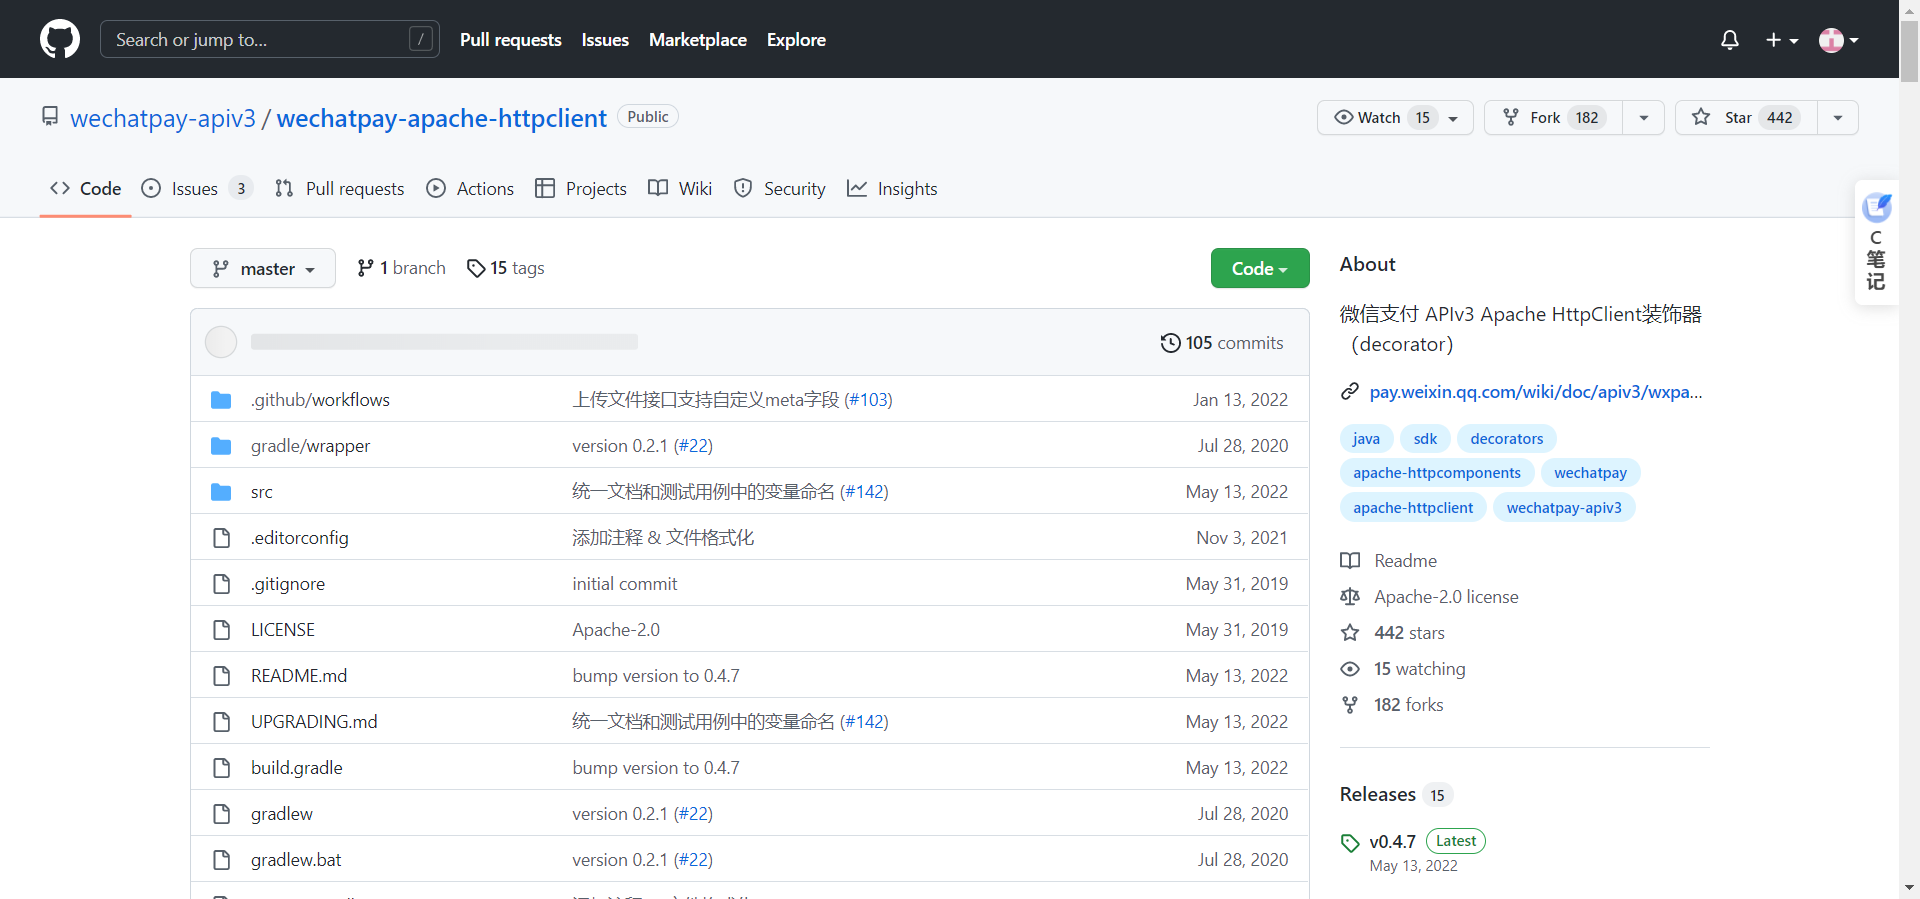1920x899 pixels.
Task: Open the .gitignore file
Action: tap(288, 584)
